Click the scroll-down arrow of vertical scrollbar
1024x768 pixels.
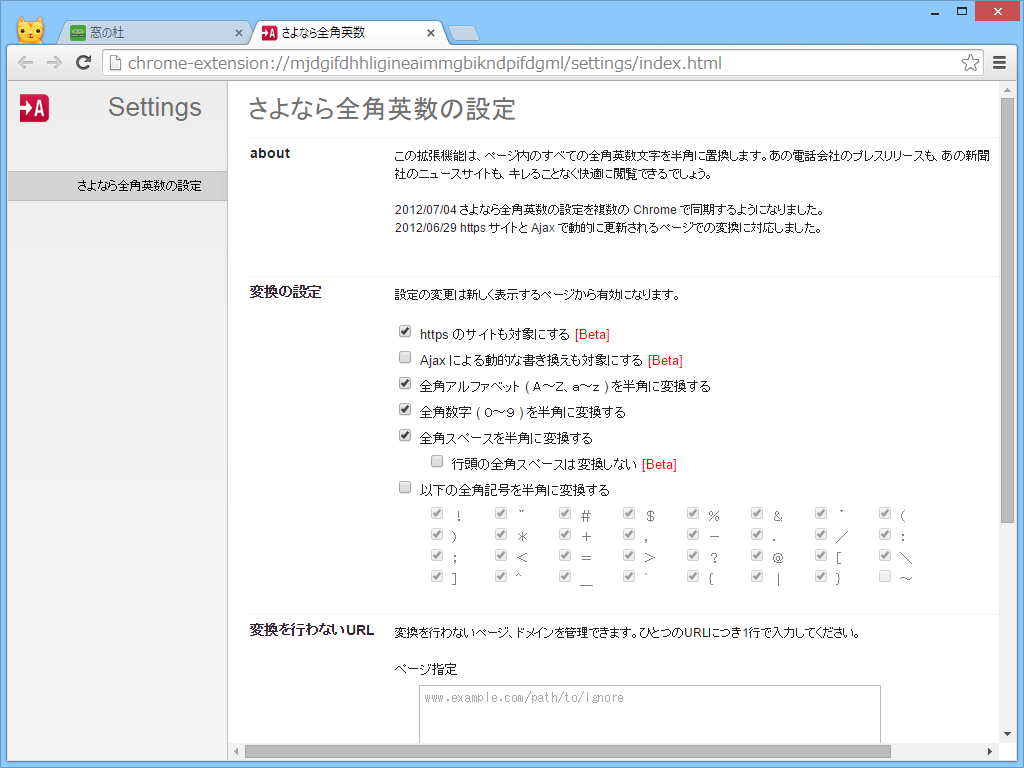click(1007, 734)
